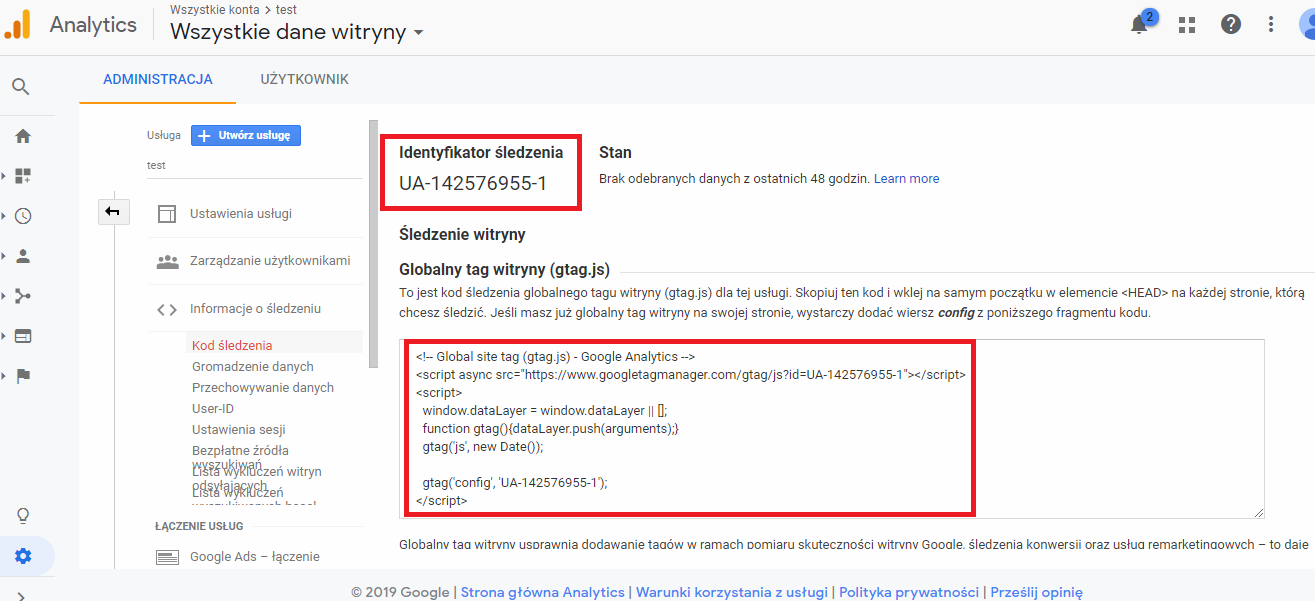Viewport: 1315px width, 601px height.
Task: Click the back arrow column button
Action: pyautogui.click(x=113, y=211)
